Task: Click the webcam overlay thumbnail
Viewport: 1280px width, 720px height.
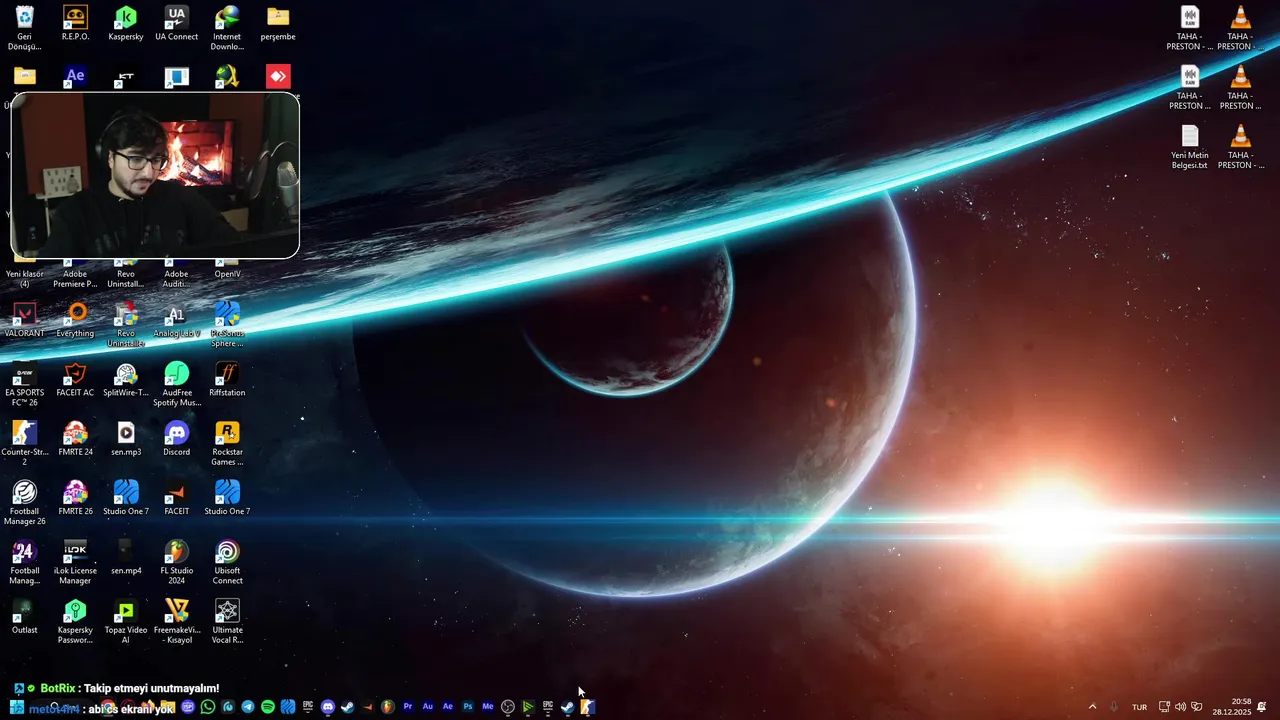Action: tap(155, 176)
